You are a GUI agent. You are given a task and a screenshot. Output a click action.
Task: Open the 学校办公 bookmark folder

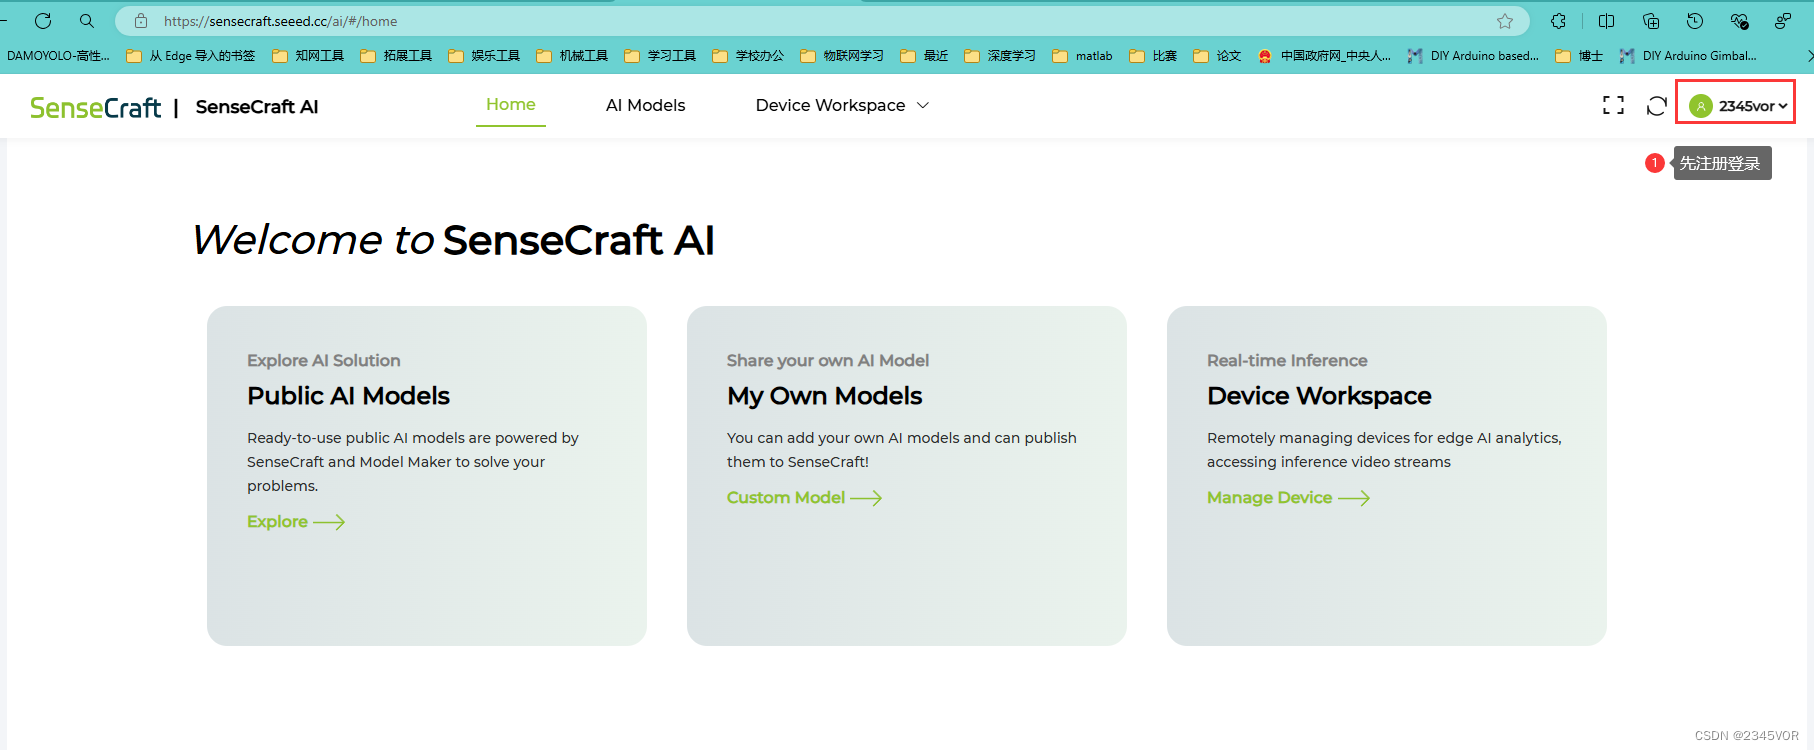click(x=748, y=56)
